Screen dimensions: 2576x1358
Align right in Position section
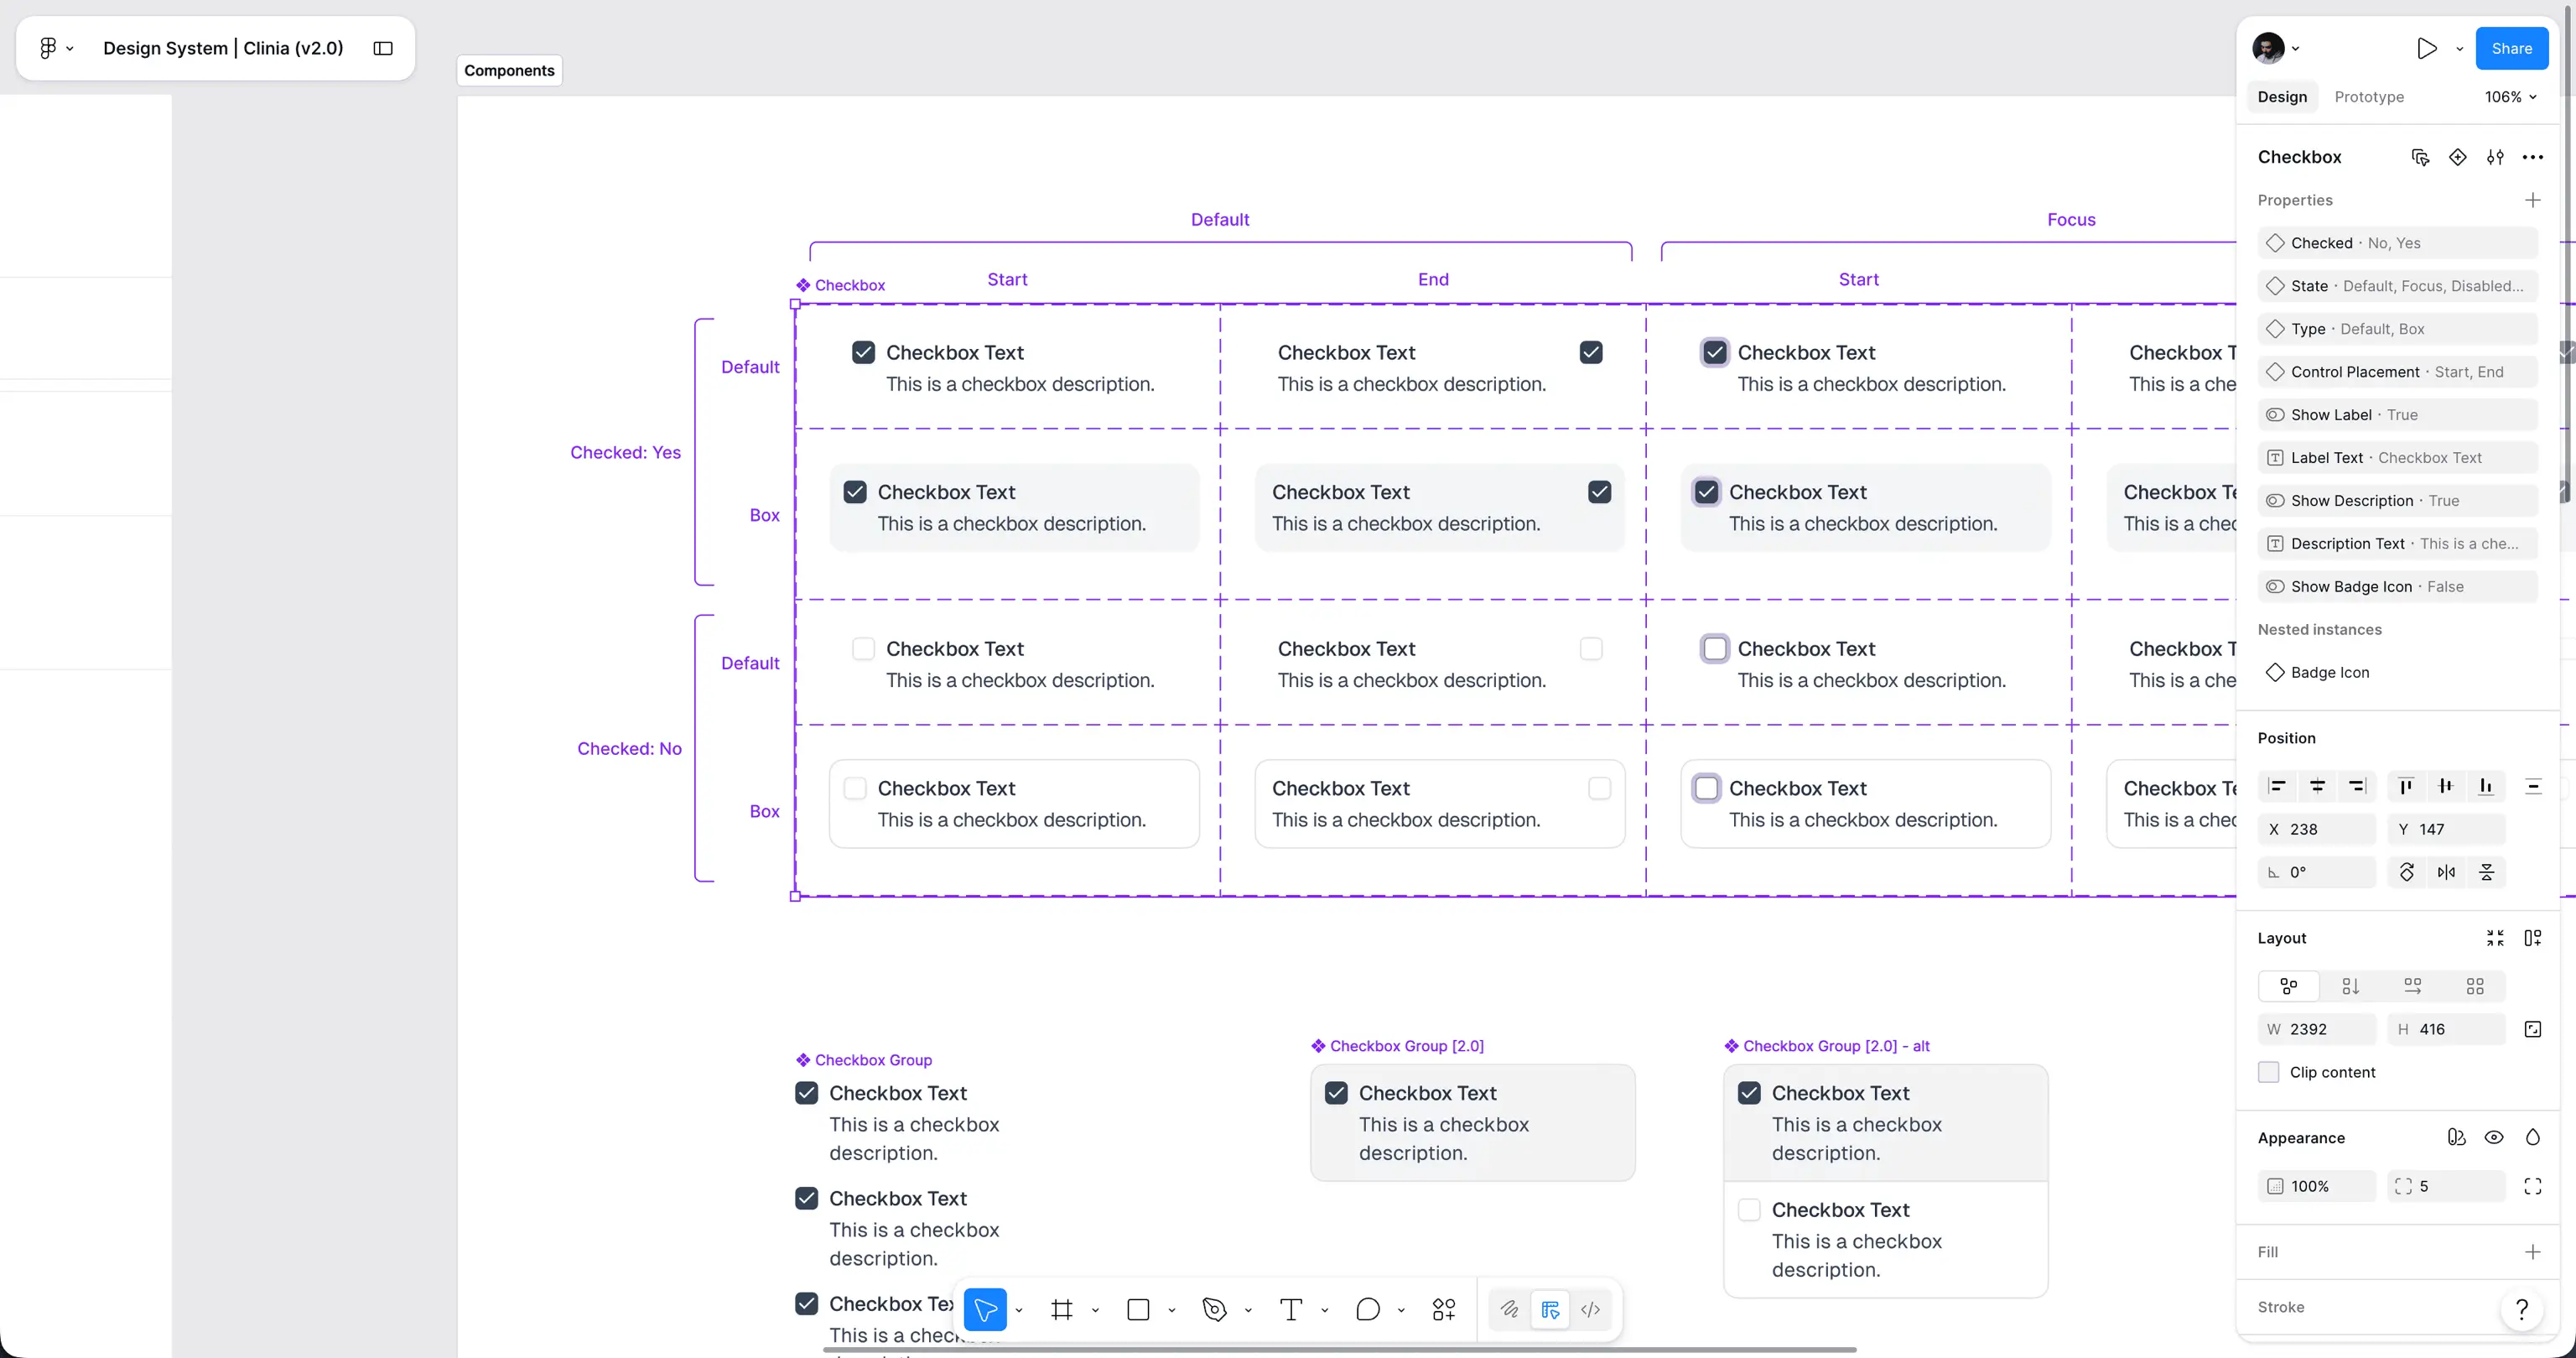(x=2357, y=786)
